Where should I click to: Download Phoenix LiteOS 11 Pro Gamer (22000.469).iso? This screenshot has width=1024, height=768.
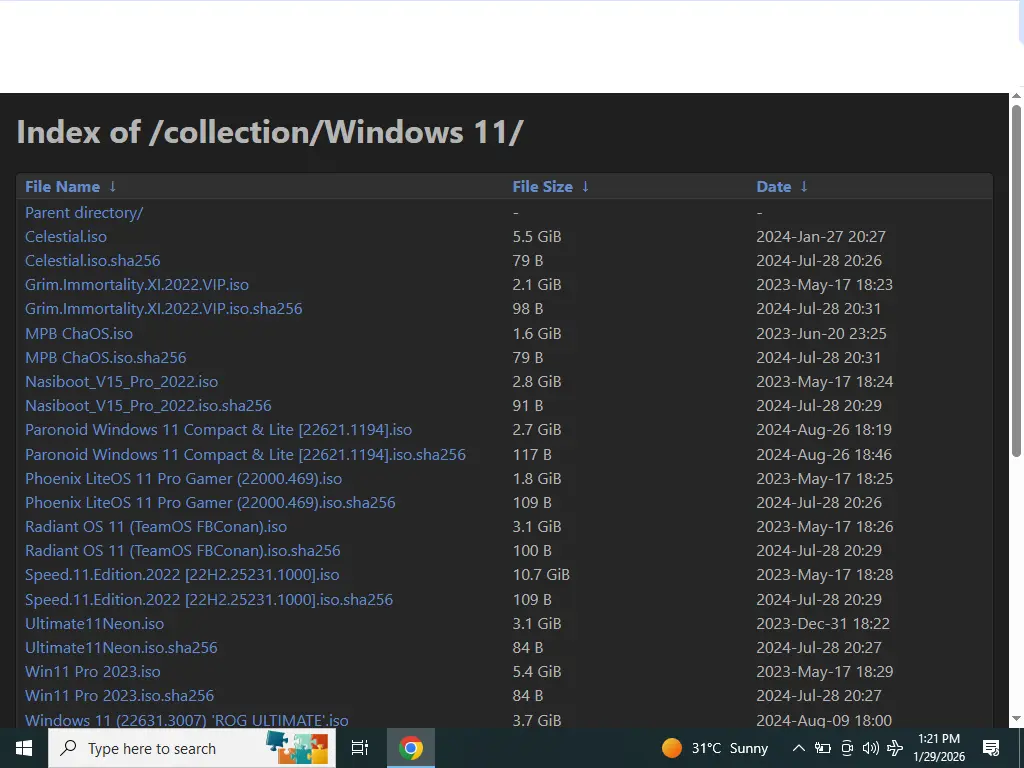(x=184, y=479)
